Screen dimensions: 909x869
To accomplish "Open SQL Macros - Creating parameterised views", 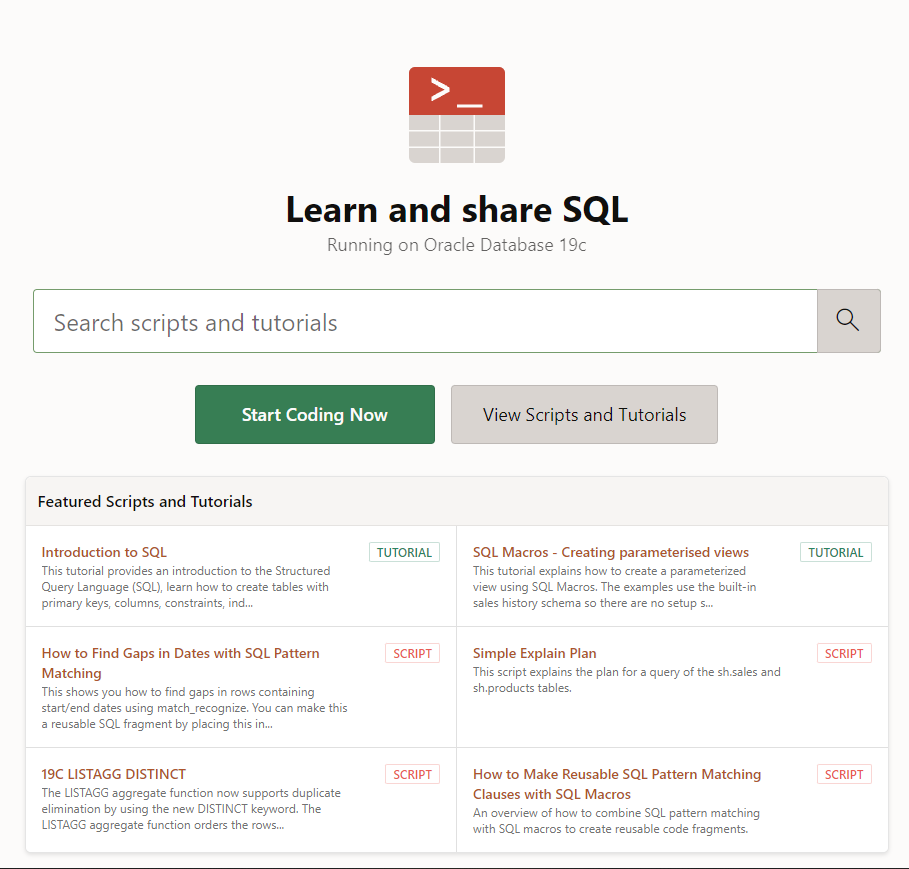I will point(610,552).
